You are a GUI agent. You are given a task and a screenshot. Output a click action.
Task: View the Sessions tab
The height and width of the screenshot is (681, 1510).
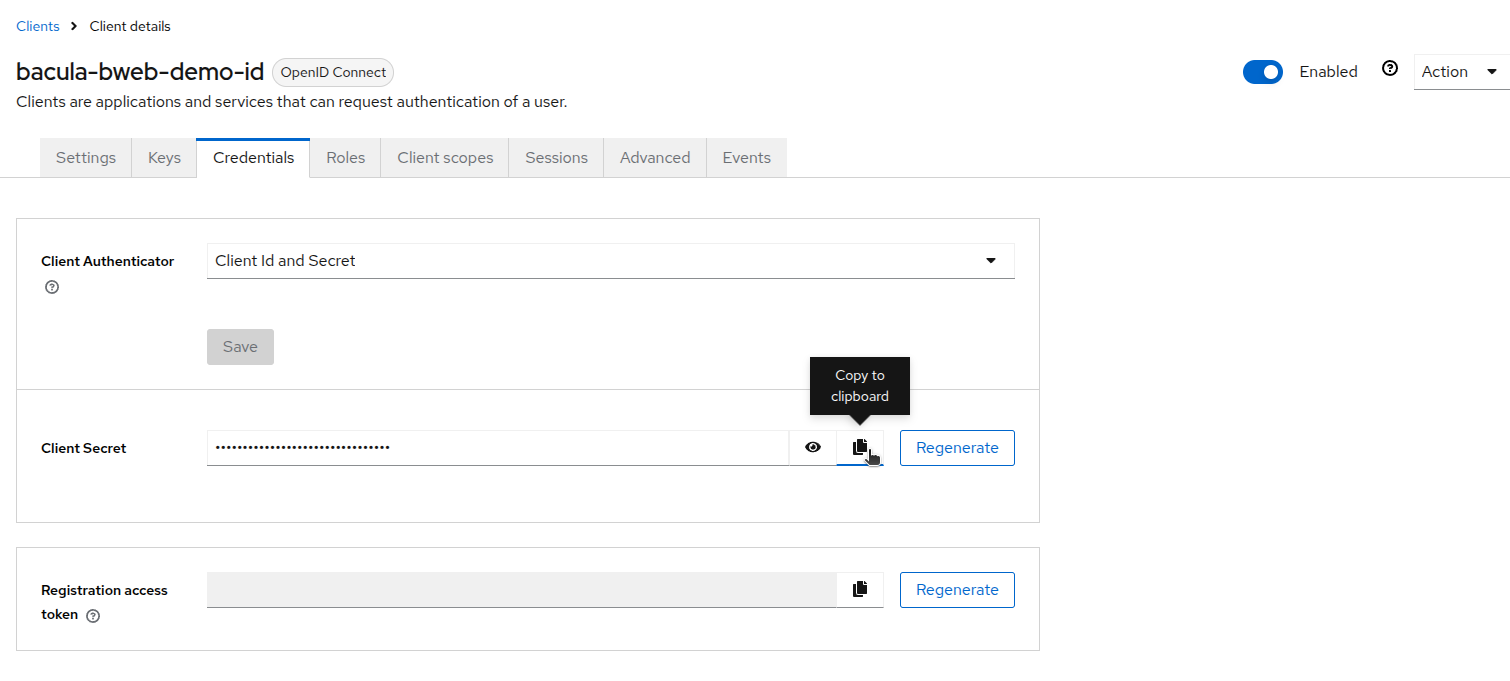click(556, 158)
